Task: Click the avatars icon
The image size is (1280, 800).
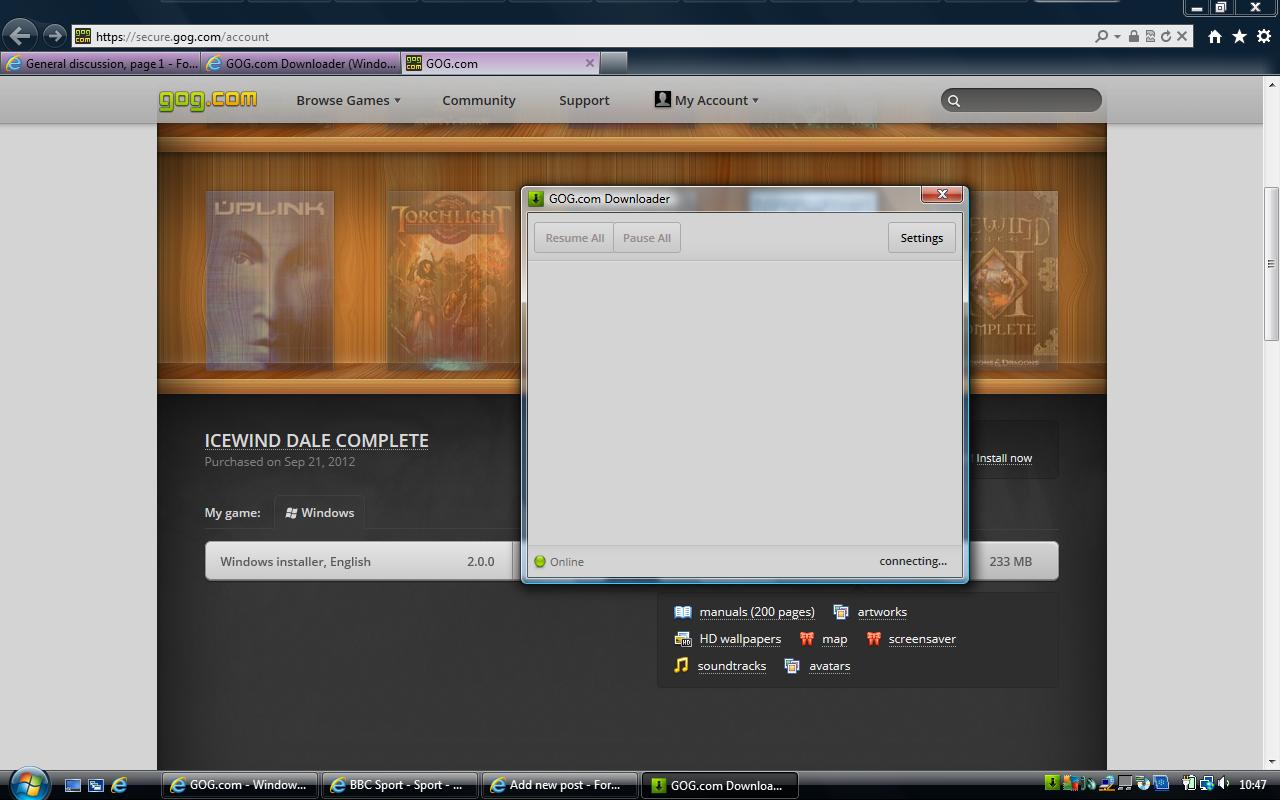Action: 792,666
